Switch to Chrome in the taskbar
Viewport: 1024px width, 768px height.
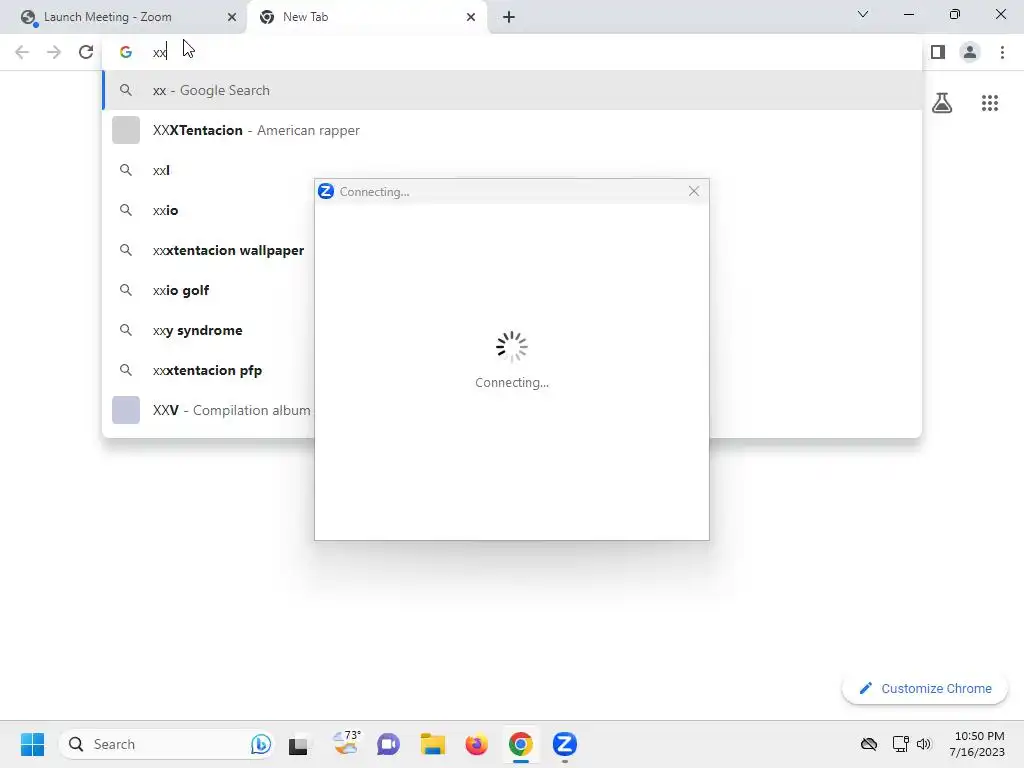tap(520, 744)
